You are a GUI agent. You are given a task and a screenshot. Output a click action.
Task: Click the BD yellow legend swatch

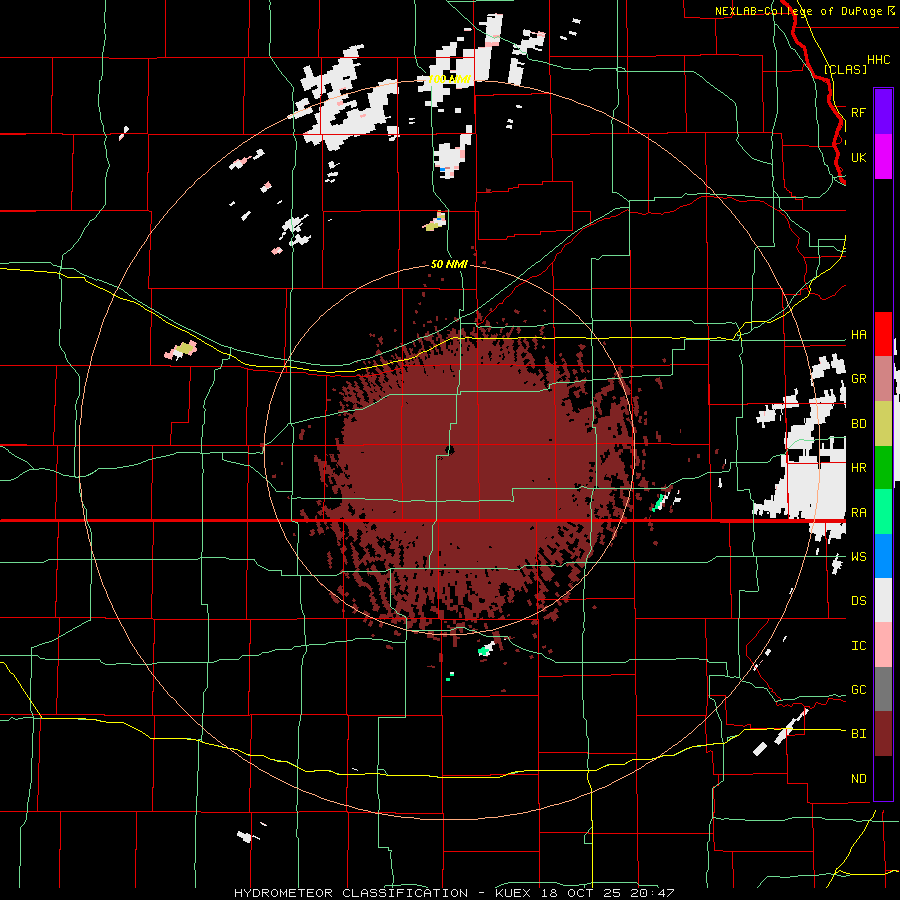[883, 424]
